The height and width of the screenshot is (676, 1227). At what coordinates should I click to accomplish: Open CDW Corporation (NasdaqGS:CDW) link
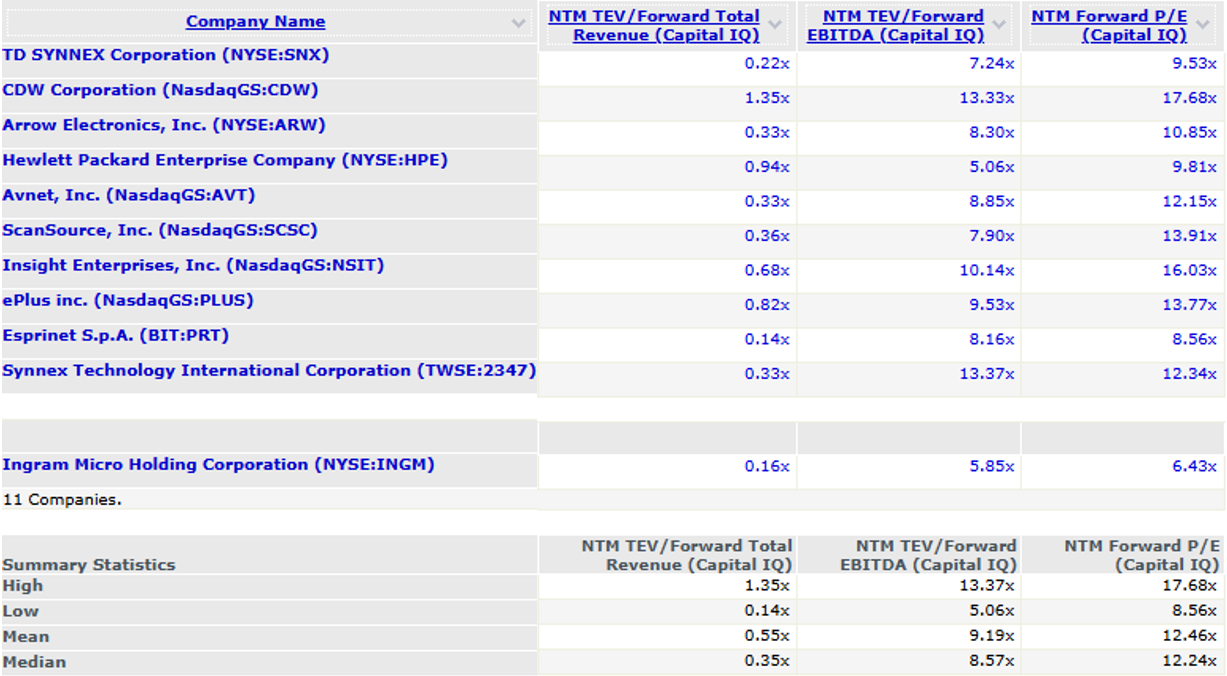point(160,90)
